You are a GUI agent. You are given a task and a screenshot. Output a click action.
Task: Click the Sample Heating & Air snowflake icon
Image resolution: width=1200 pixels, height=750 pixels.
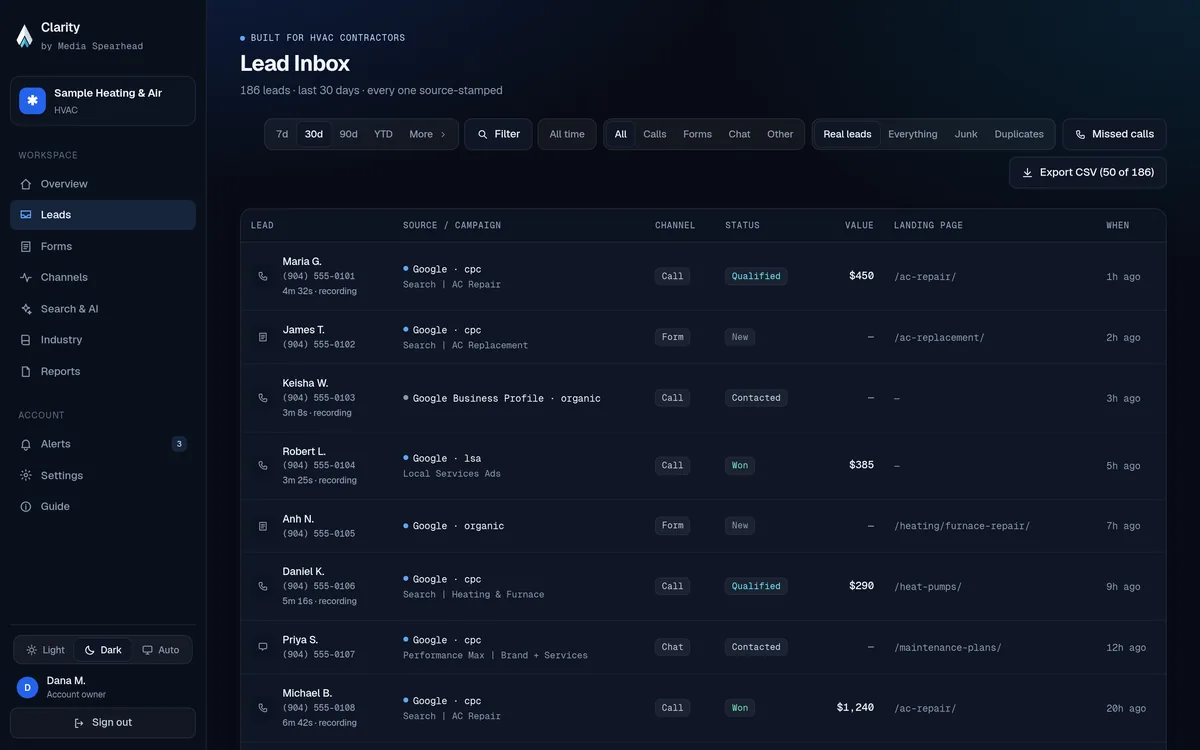33,101
